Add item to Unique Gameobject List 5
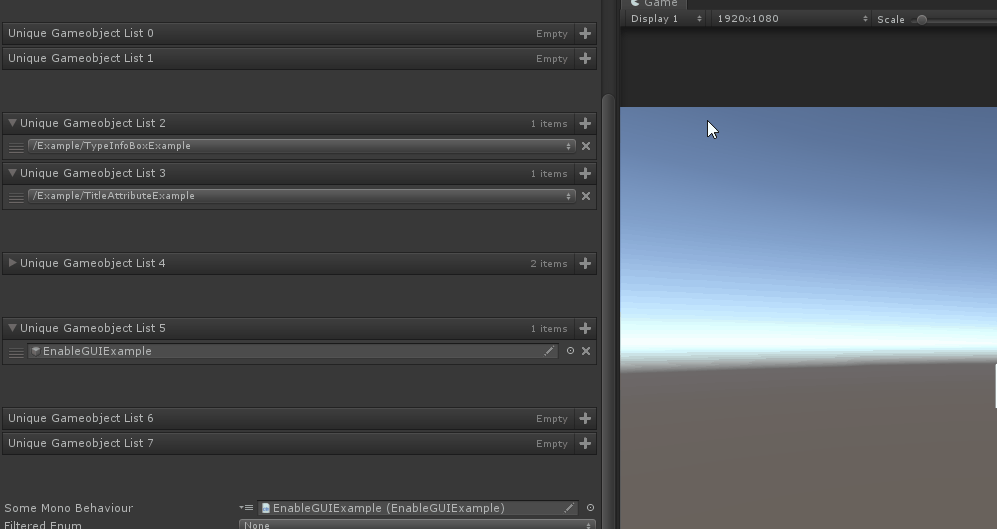This screenshot has width=997, height=529. pos(585,328)
